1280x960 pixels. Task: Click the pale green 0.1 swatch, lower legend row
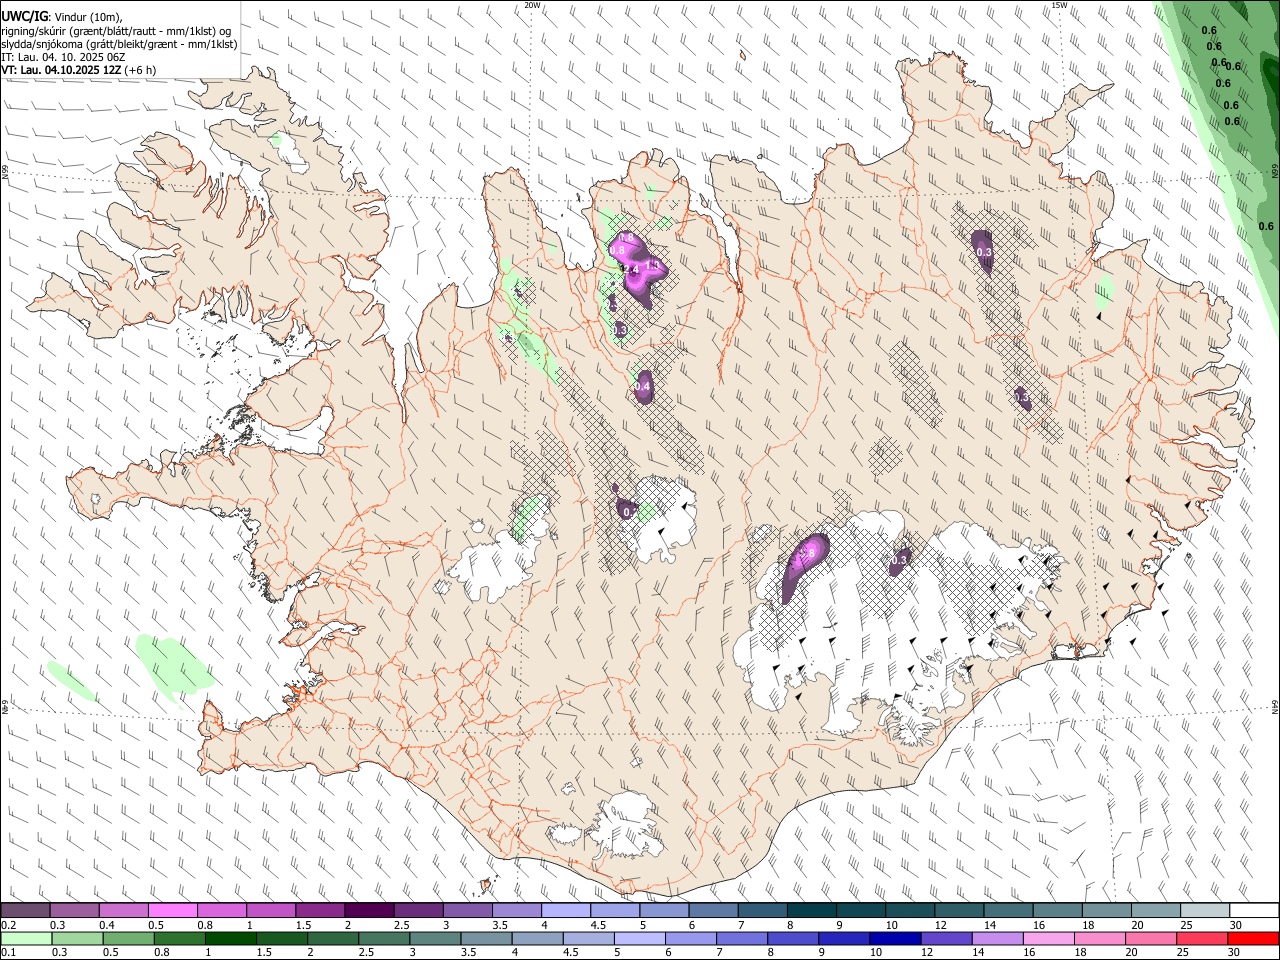pos(26,938)
